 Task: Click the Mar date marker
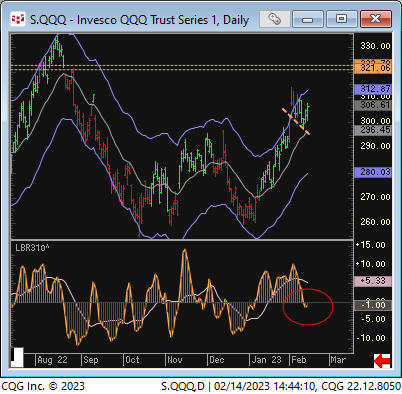click(338, 360)
